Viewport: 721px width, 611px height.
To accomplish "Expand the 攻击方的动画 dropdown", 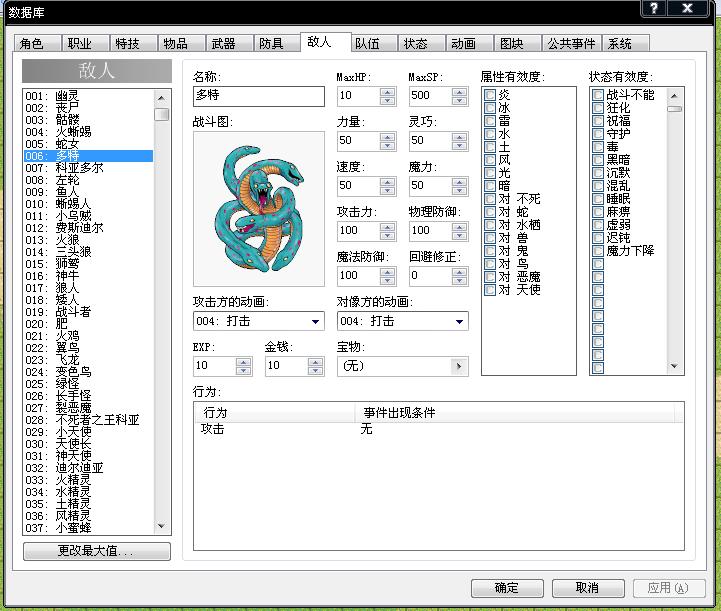I will [315, 321].
